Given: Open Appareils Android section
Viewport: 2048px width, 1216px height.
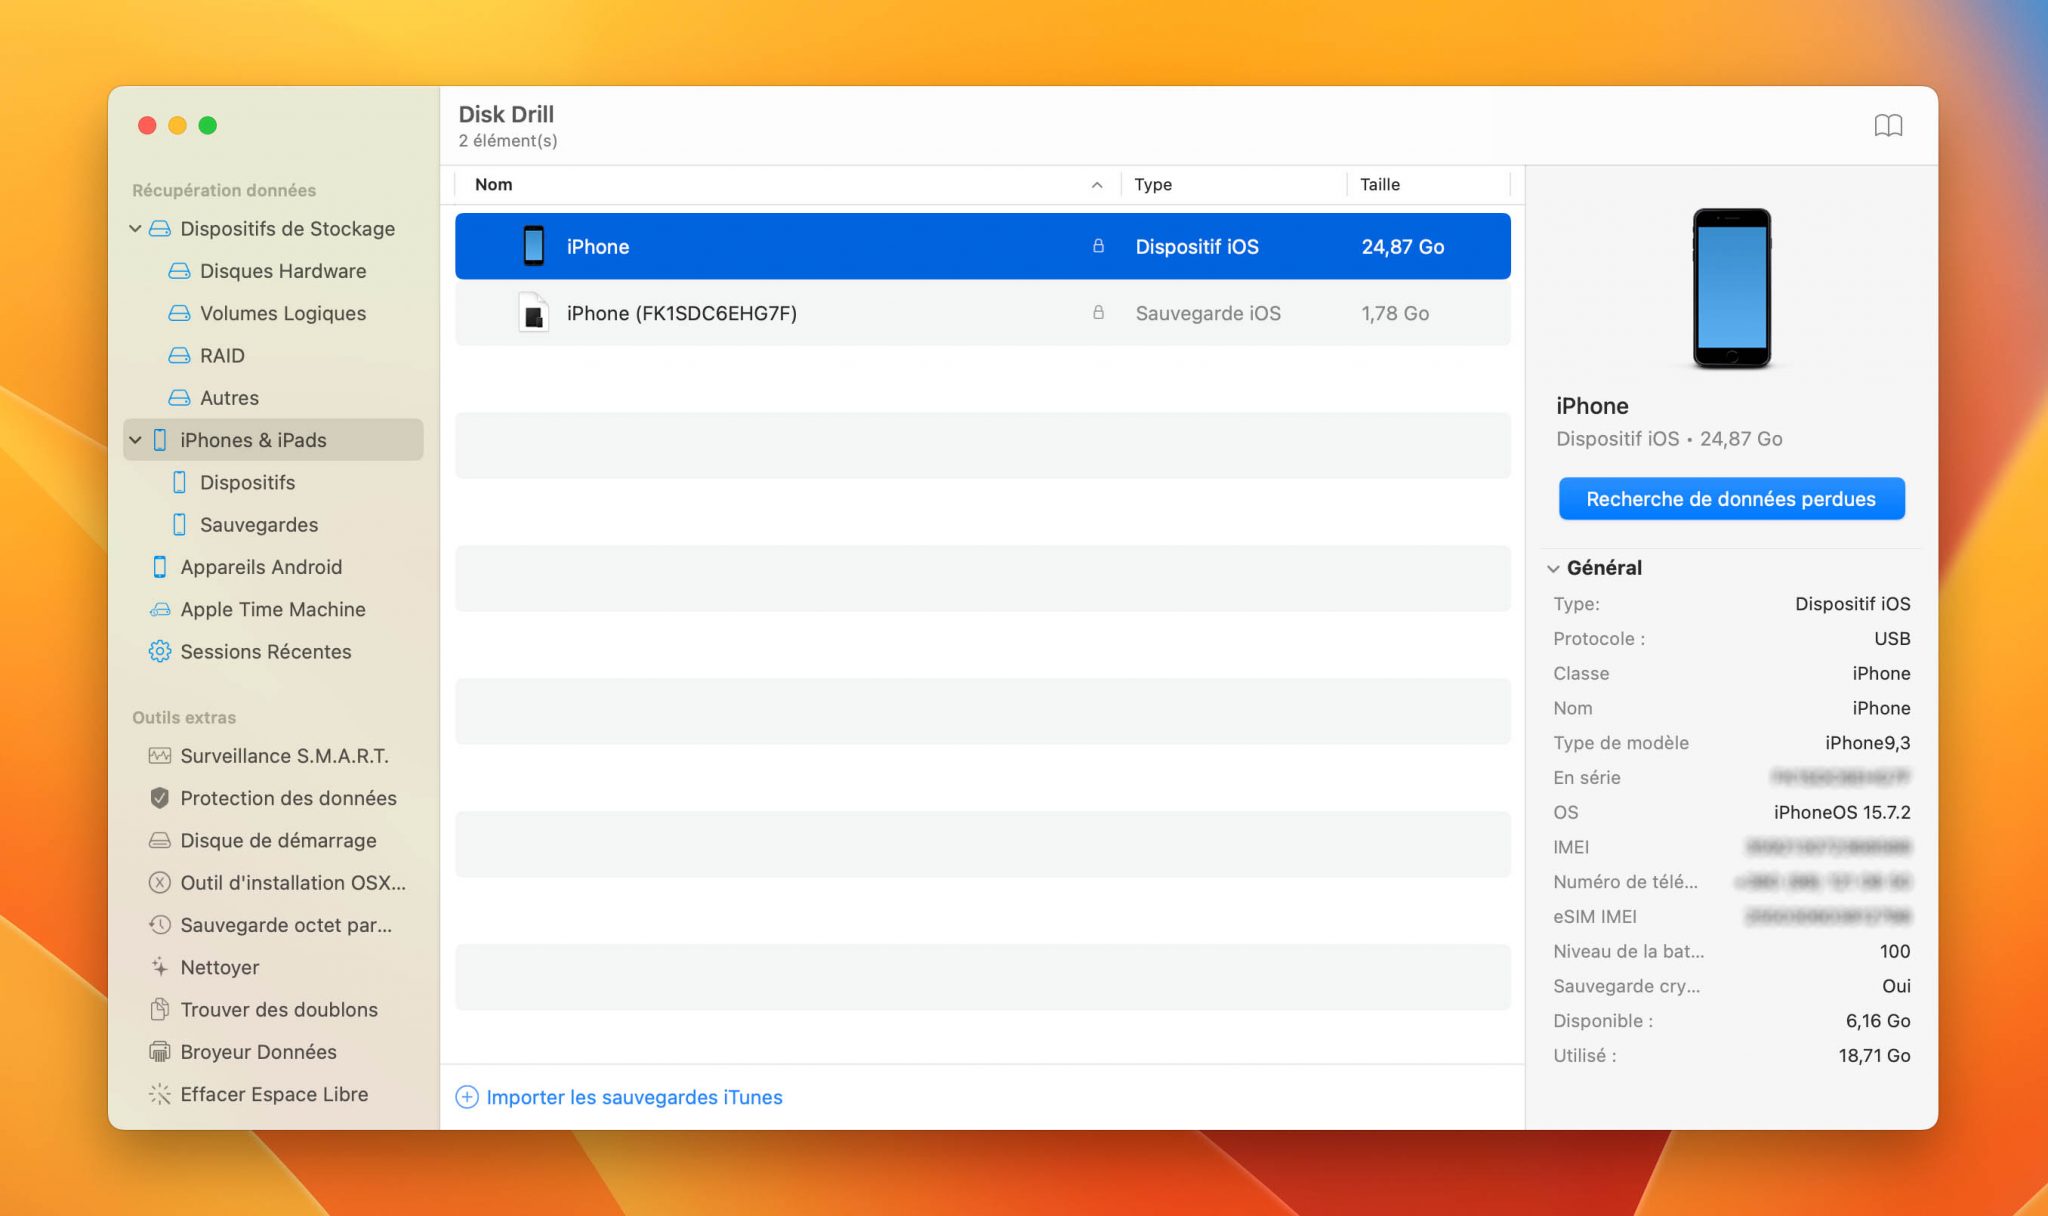Looking at the screenshot, I should click(261, 567).
